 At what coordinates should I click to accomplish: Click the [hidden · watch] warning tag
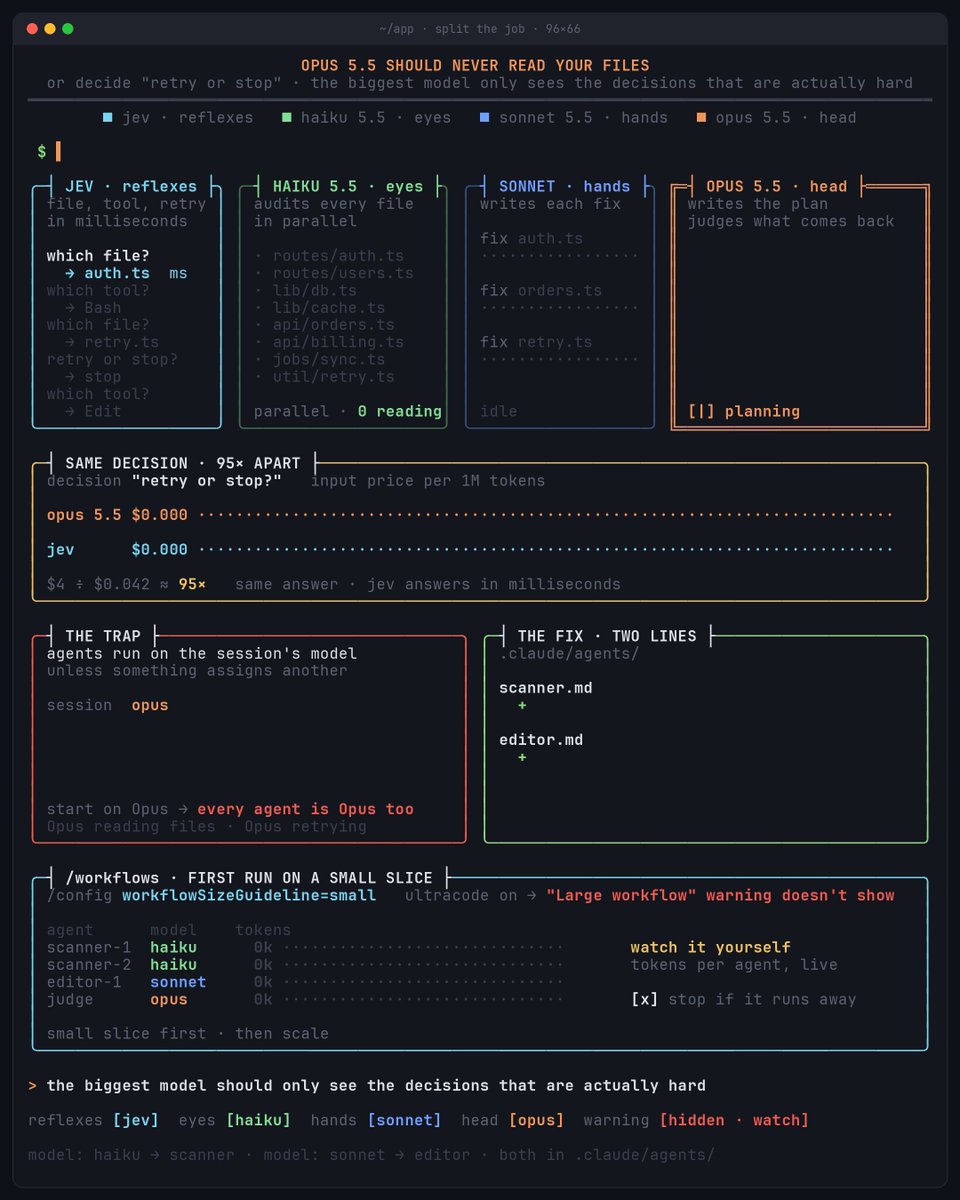tap(734, 1120)
